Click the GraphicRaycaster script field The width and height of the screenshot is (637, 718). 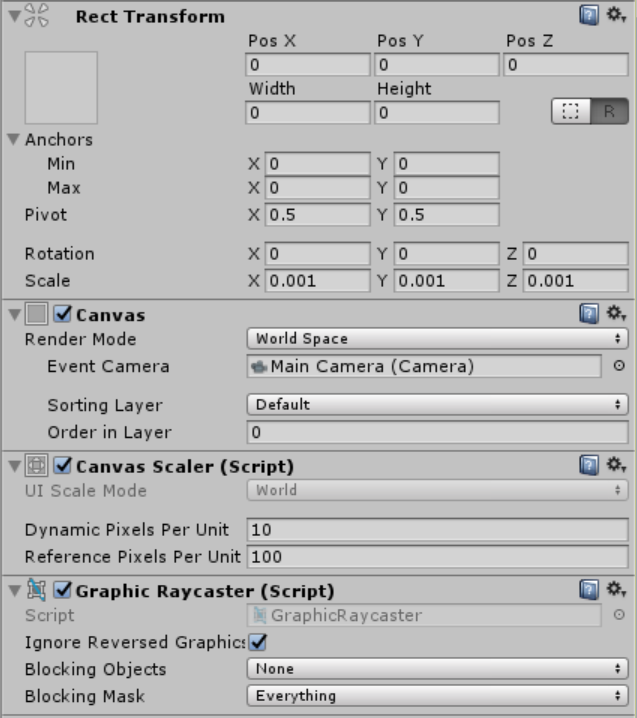[x=424, y=615]
